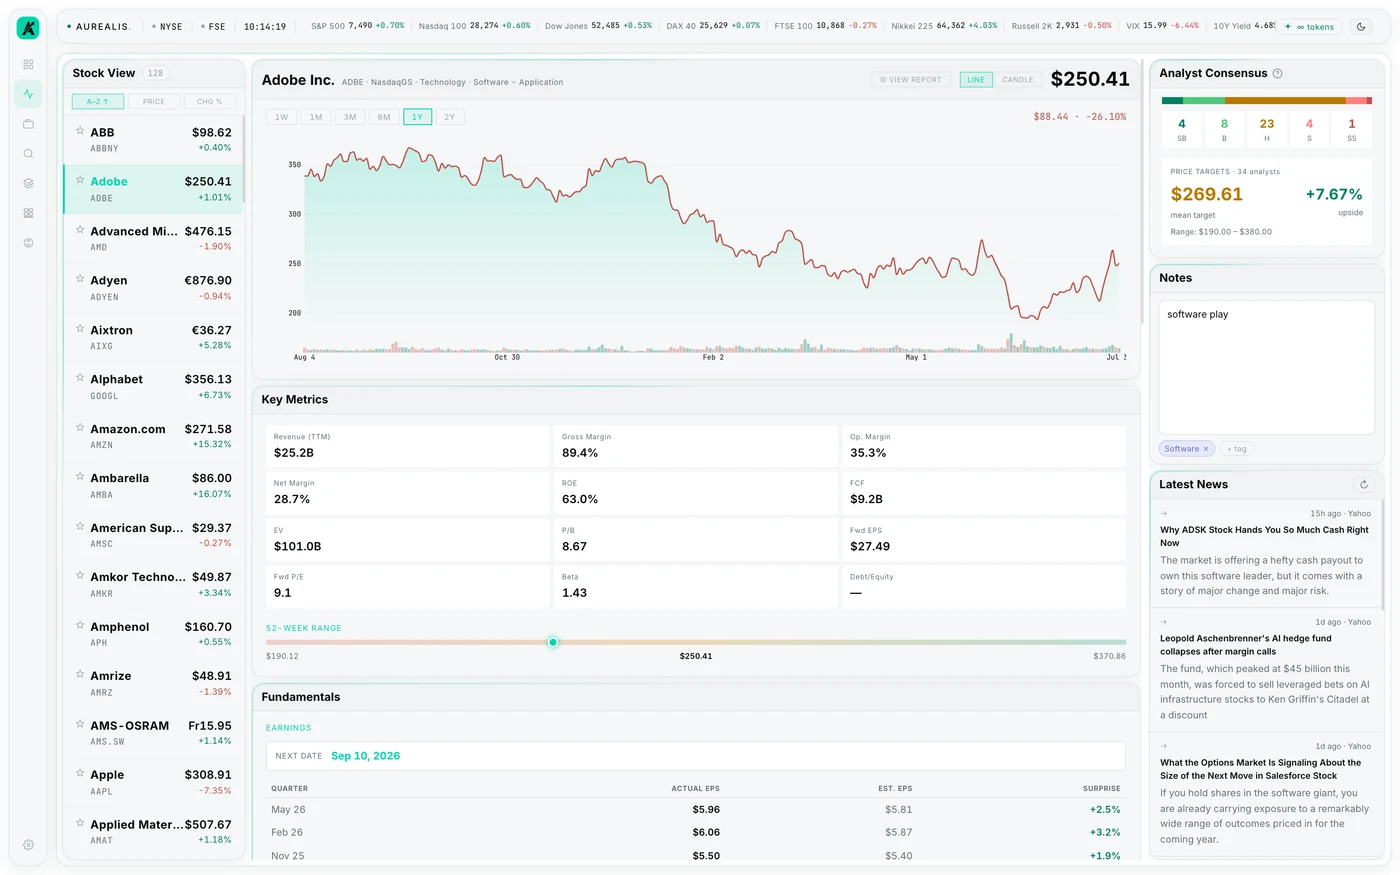Select the 1M chart range
This screenshot has width=1400, height=875.
coord(316,117)
